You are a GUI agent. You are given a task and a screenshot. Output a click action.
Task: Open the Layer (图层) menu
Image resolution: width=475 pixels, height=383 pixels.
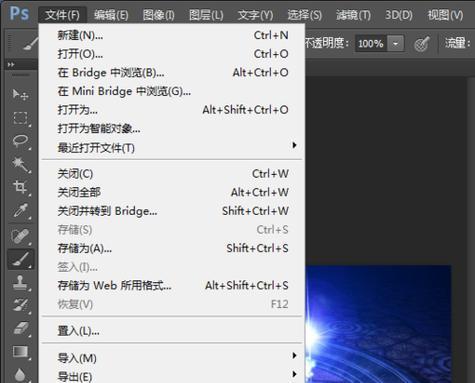(x=206, y=15)
